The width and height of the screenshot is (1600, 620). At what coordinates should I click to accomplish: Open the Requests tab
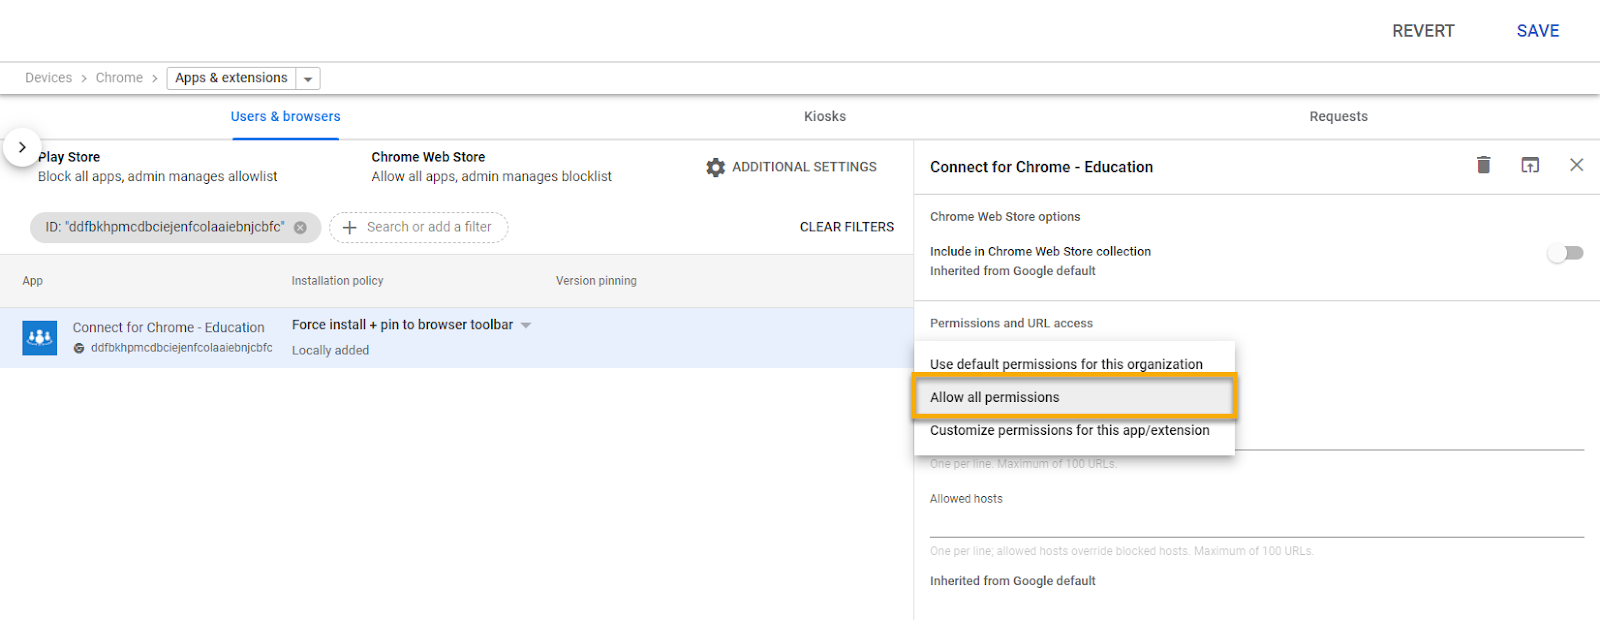pos(1338,116)
